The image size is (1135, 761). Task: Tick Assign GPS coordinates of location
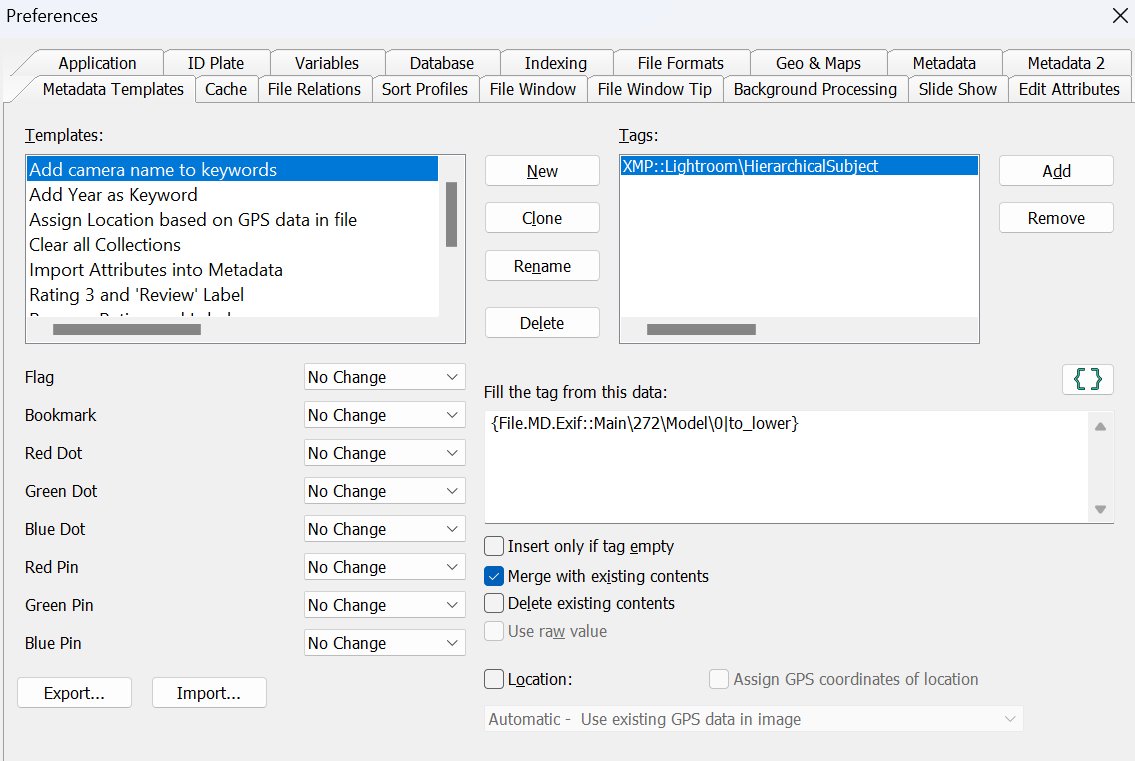(x=719, y=679)
